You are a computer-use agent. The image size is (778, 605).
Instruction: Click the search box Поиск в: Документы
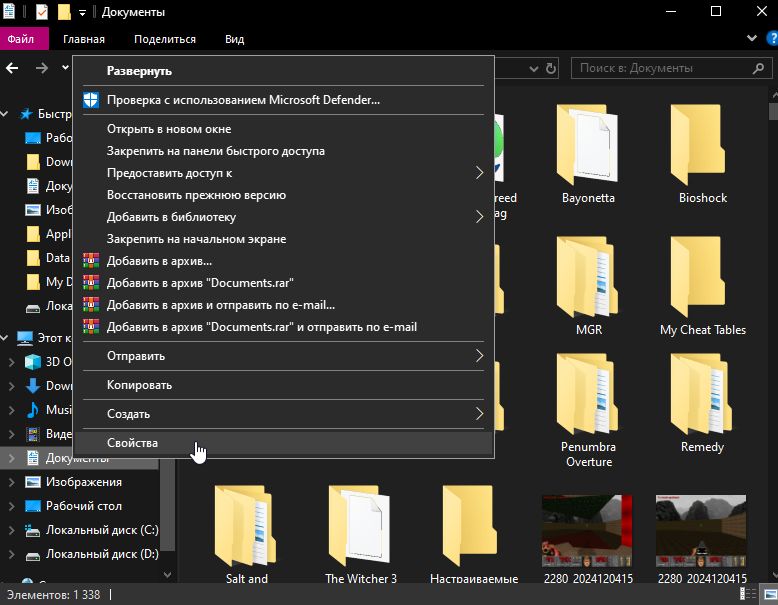[x=671, y=68]
